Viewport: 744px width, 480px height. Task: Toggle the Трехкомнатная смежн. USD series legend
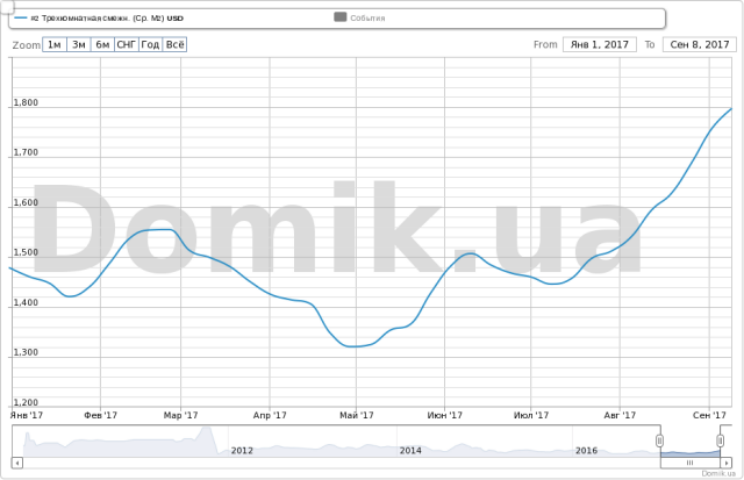pos(99,18)
